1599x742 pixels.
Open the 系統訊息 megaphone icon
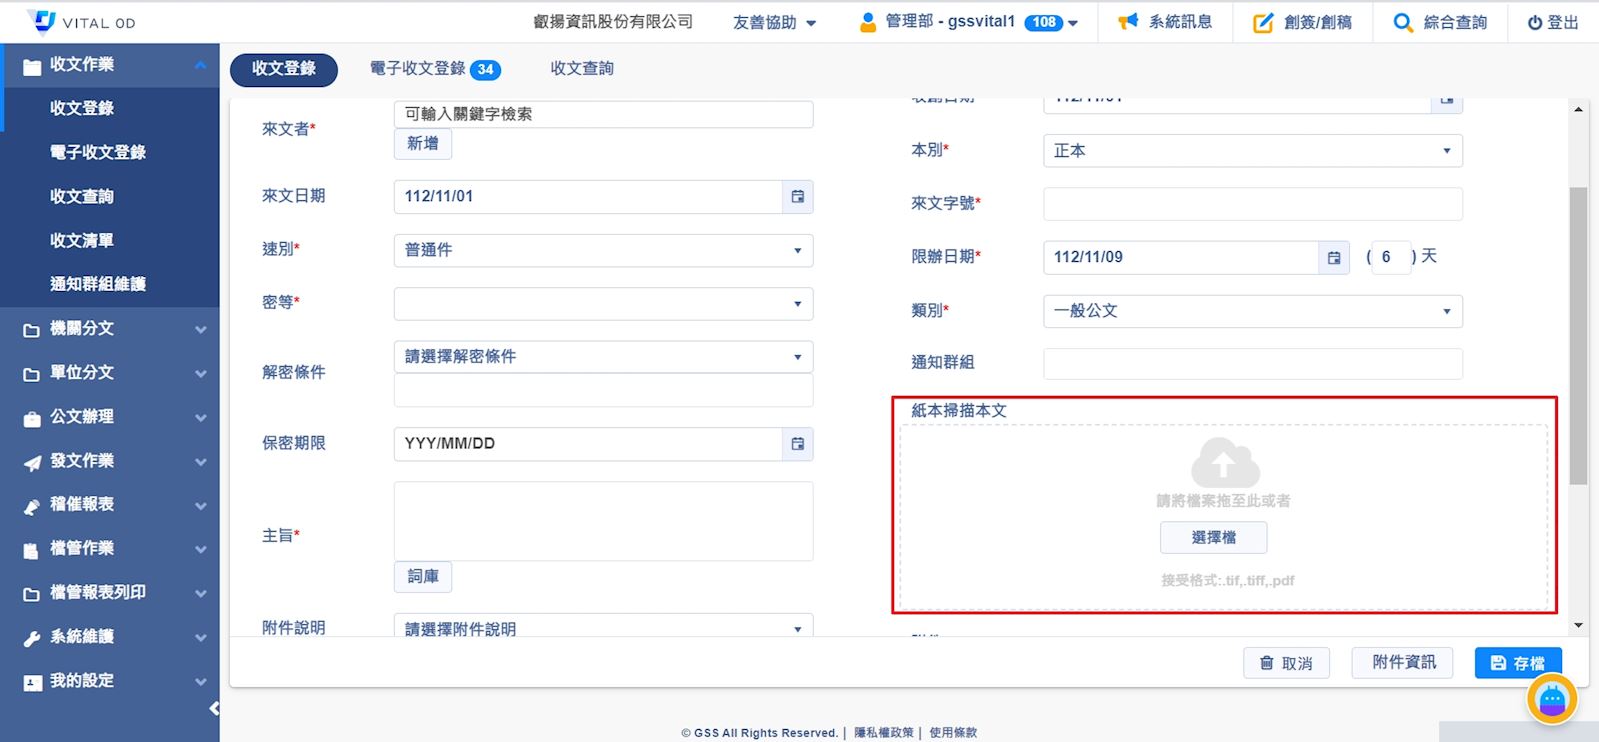(x=1128, y=22)
